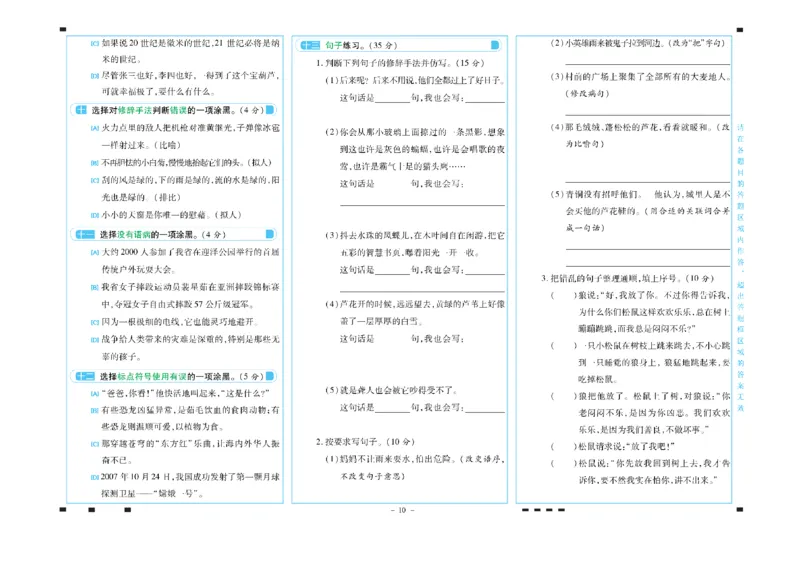Mark bubble C beside 因为一根极细的电线

(94, 323)
